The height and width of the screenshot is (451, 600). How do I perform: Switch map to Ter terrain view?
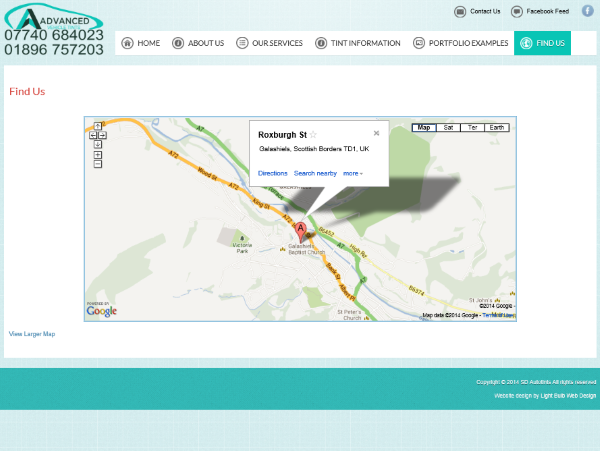coord(473,128)
